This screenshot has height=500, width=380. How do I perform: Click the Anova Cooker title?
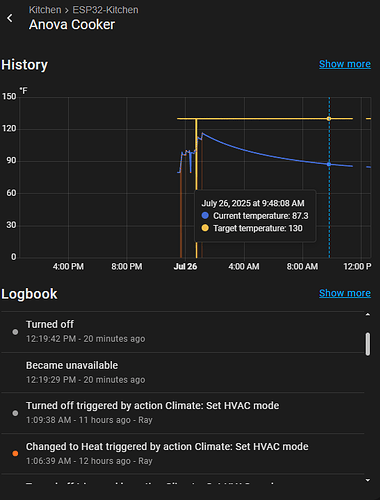point(72,25)
